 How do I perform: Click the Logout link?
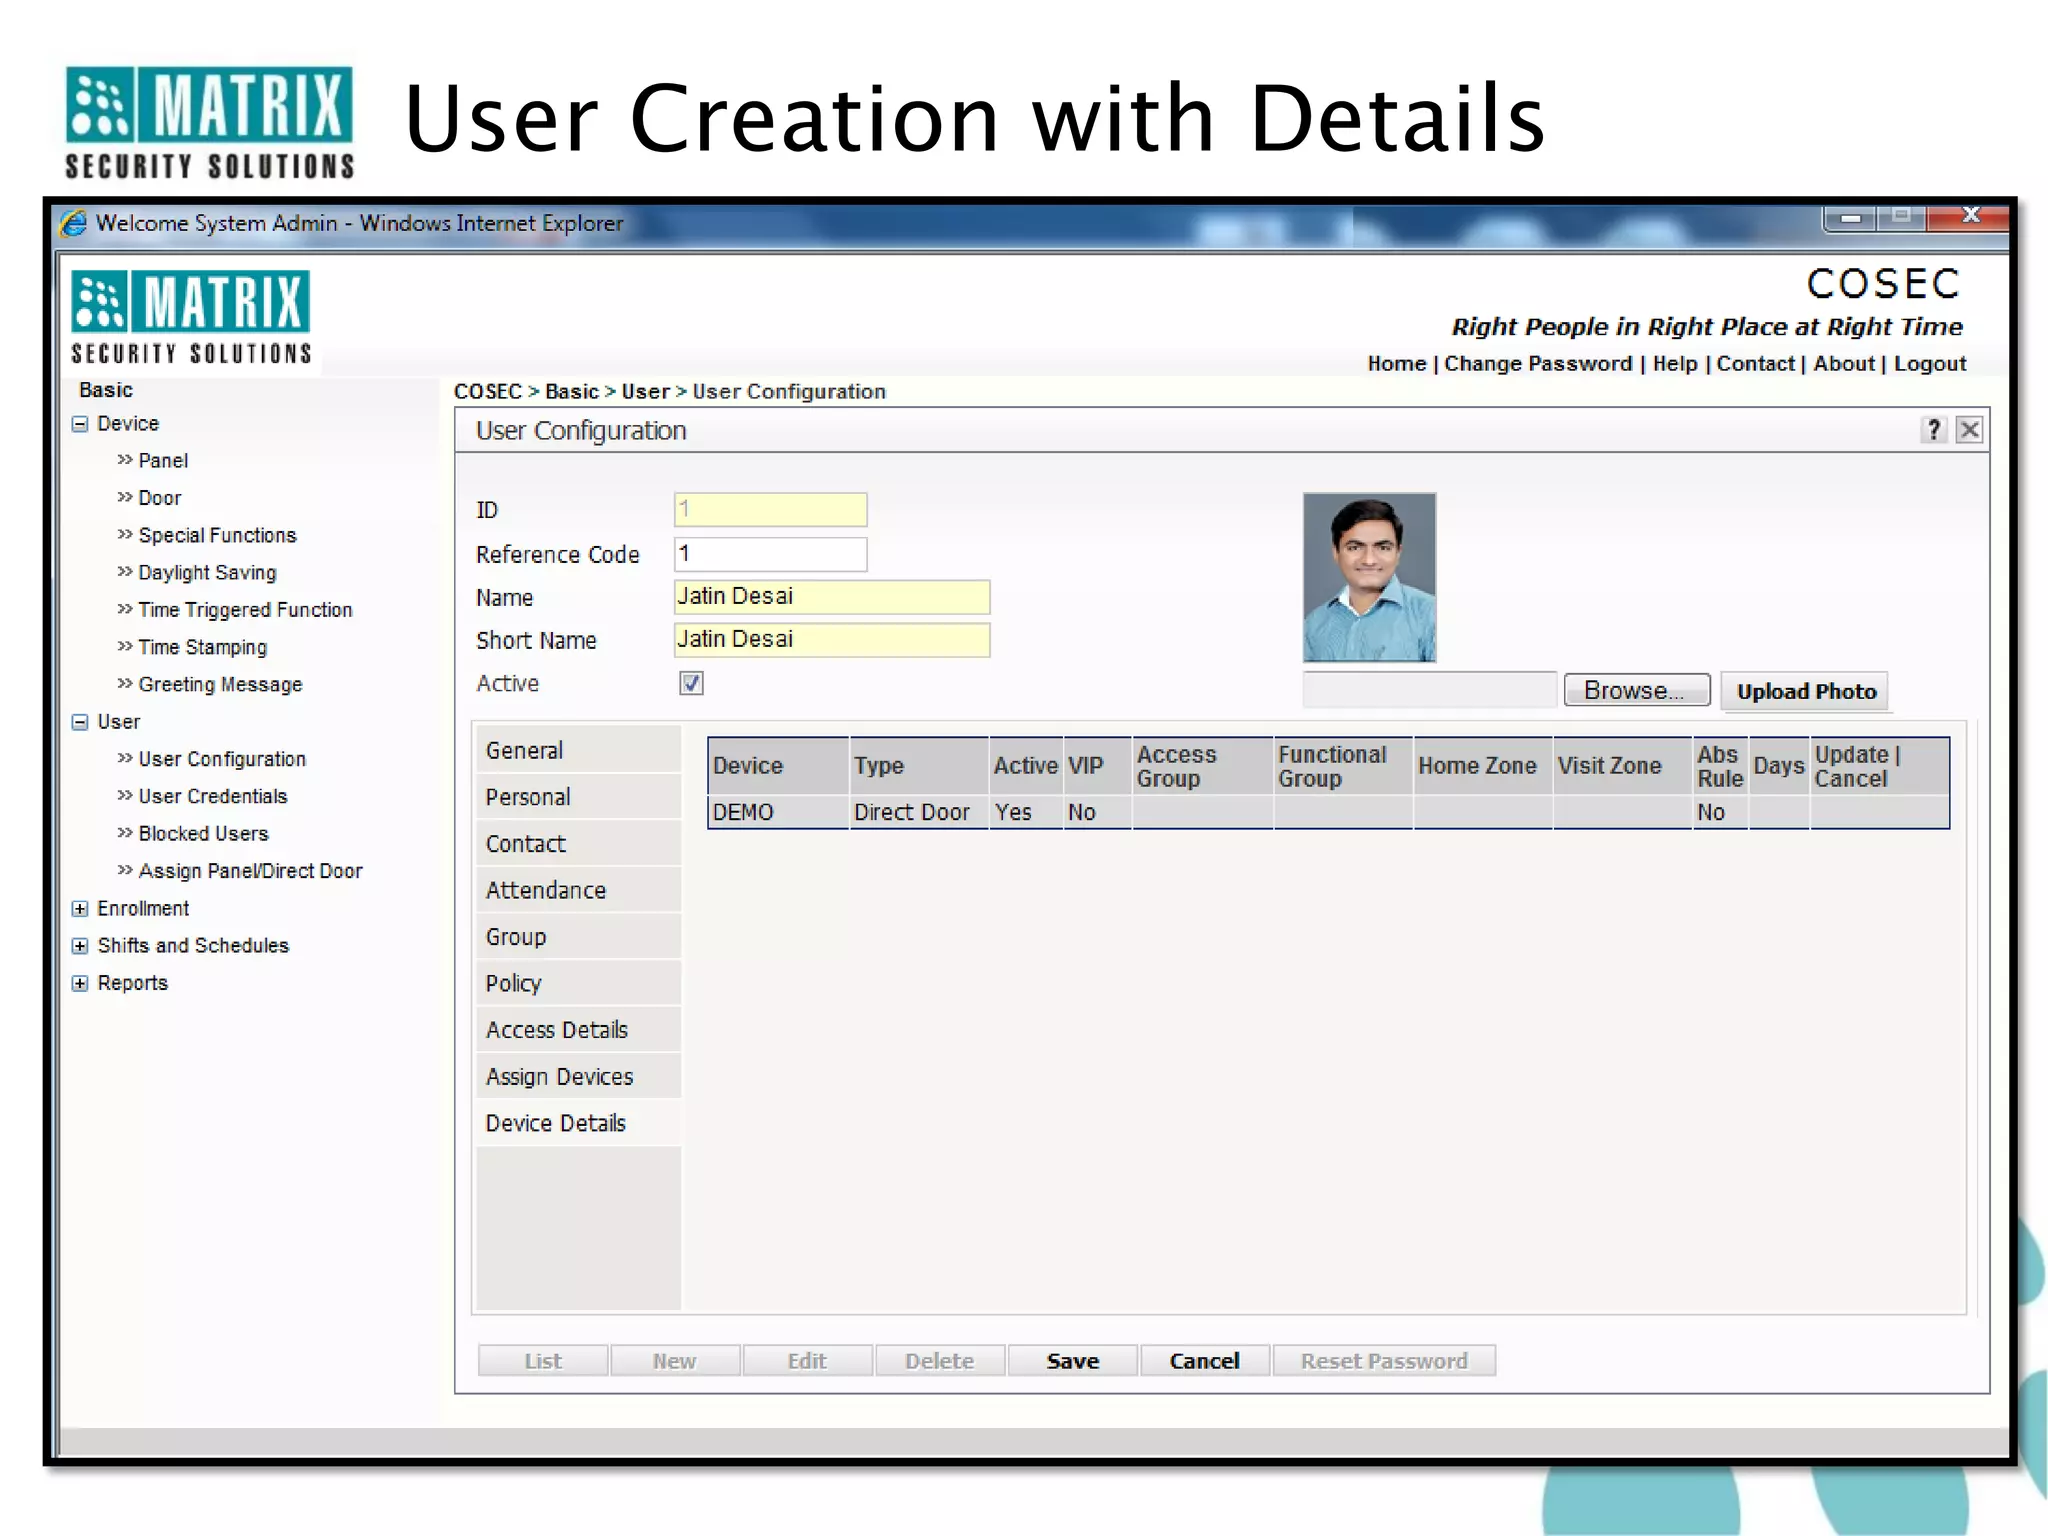[1930, 364]
